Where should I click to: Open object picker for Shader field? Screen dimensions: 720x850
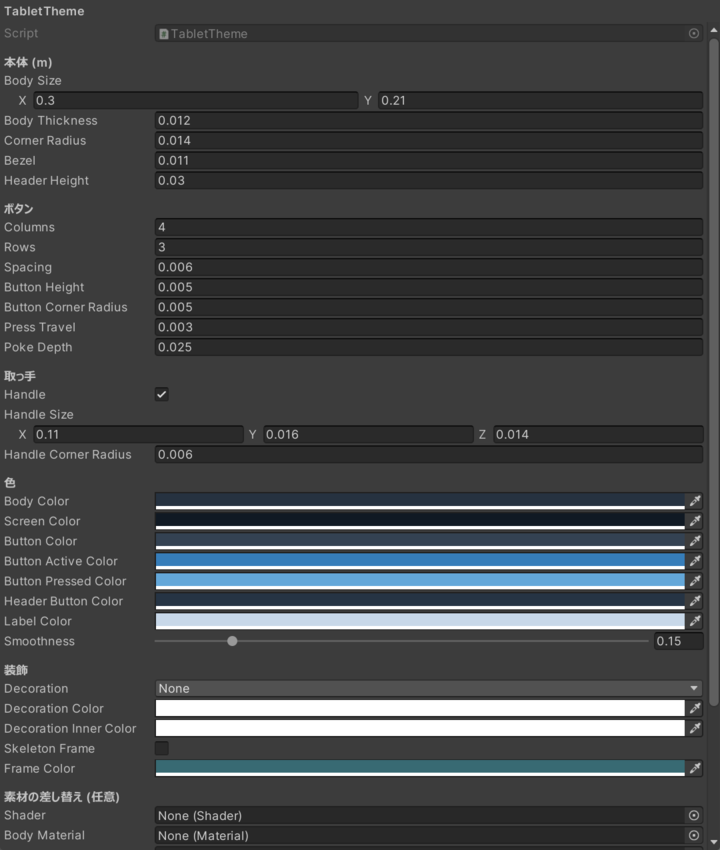coord(693,815)
